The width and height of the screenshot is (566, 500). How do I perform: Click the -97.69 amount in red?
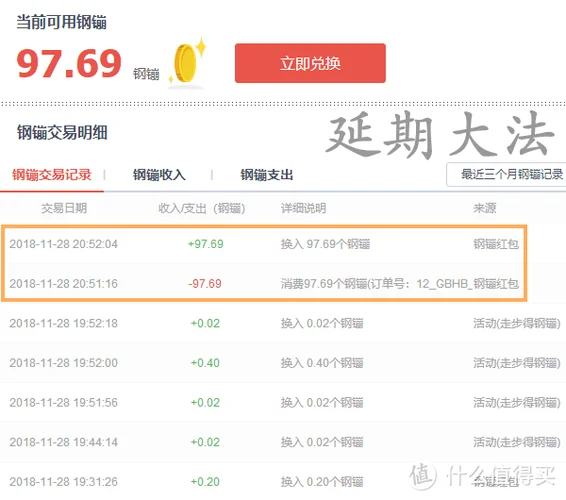click(205, 284)
